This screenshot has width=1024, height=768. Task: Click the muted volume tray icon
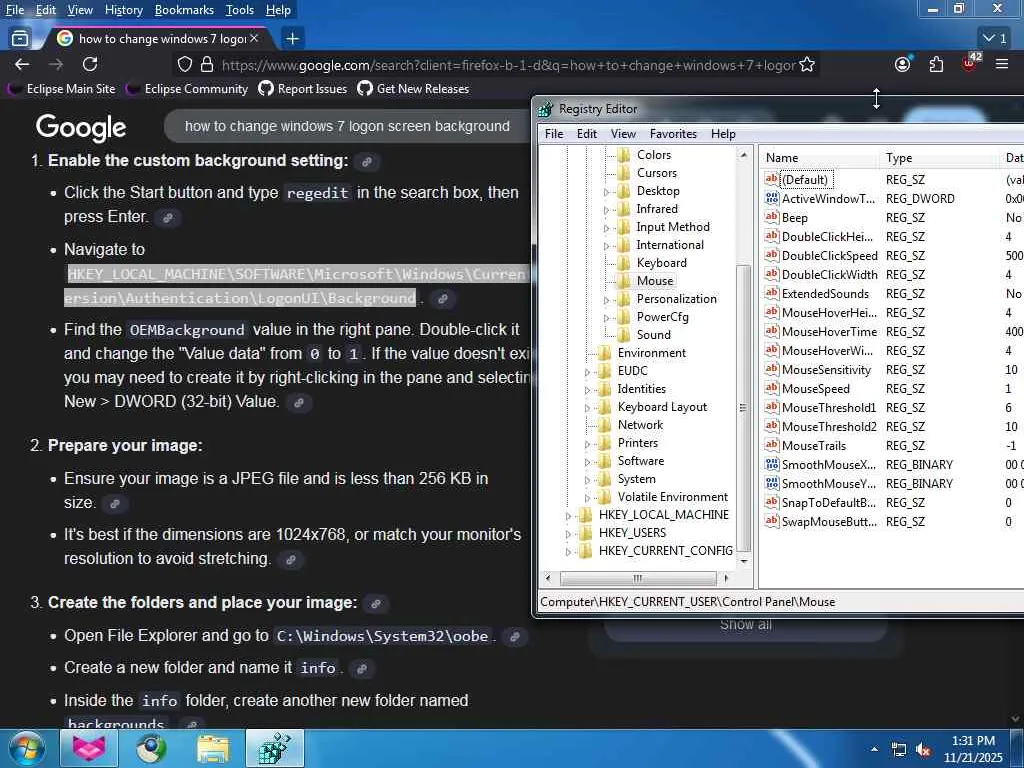[923, 749]
